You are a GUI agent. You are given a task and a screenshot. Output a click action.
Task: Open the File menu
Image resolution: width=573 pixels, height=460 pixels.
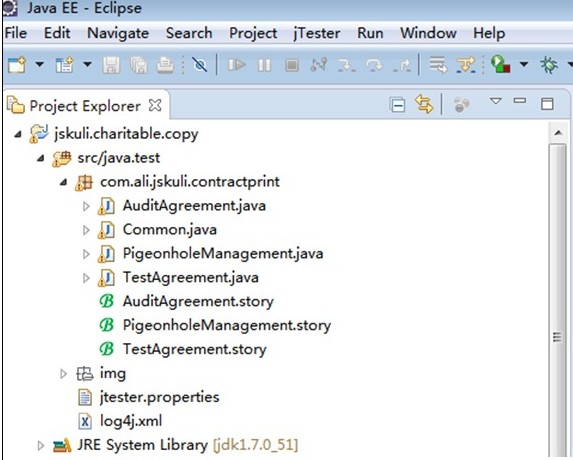16,33
